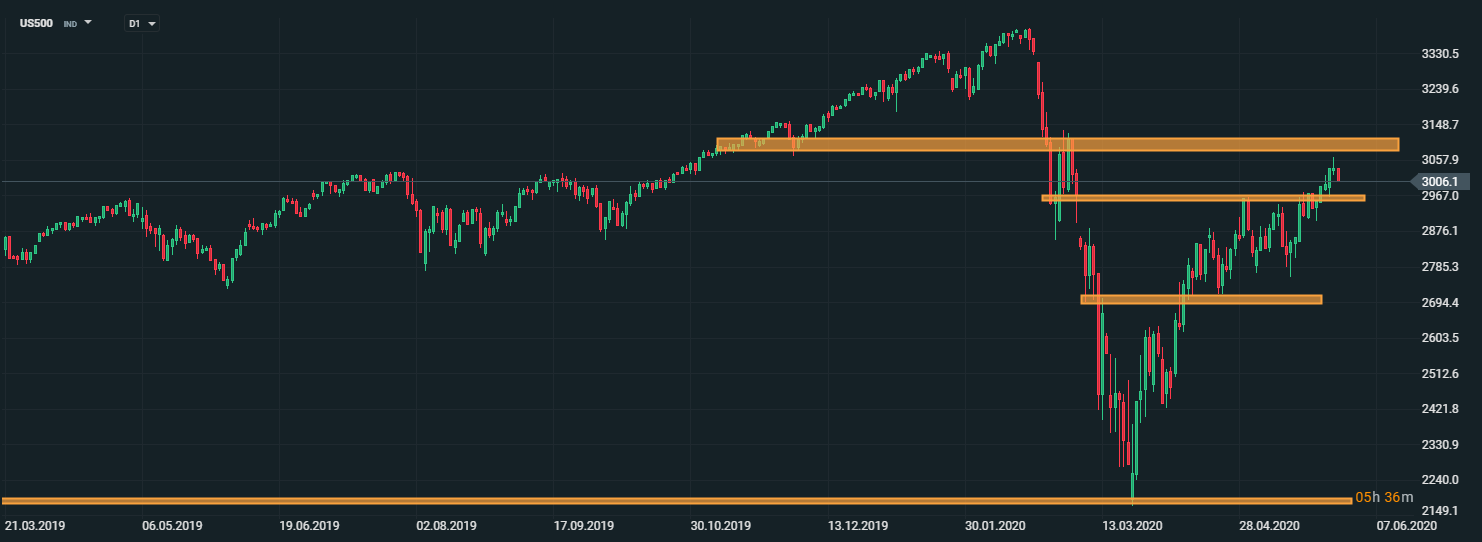Image resolution: width=1482 pixels, height=542 pixels.
Task: Click price axis label 3148.7
Action: coord(1439,125)
